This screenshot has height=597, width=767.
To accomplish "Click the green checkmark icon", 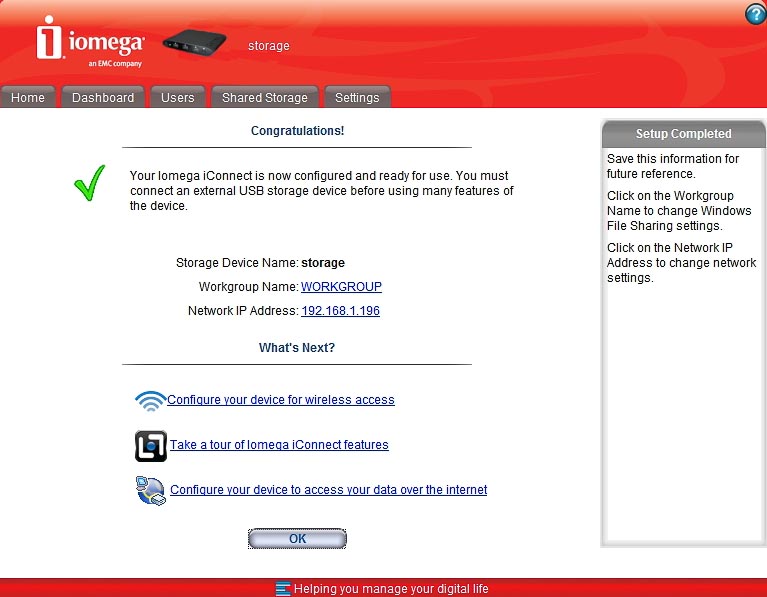I will pos(90,184).
